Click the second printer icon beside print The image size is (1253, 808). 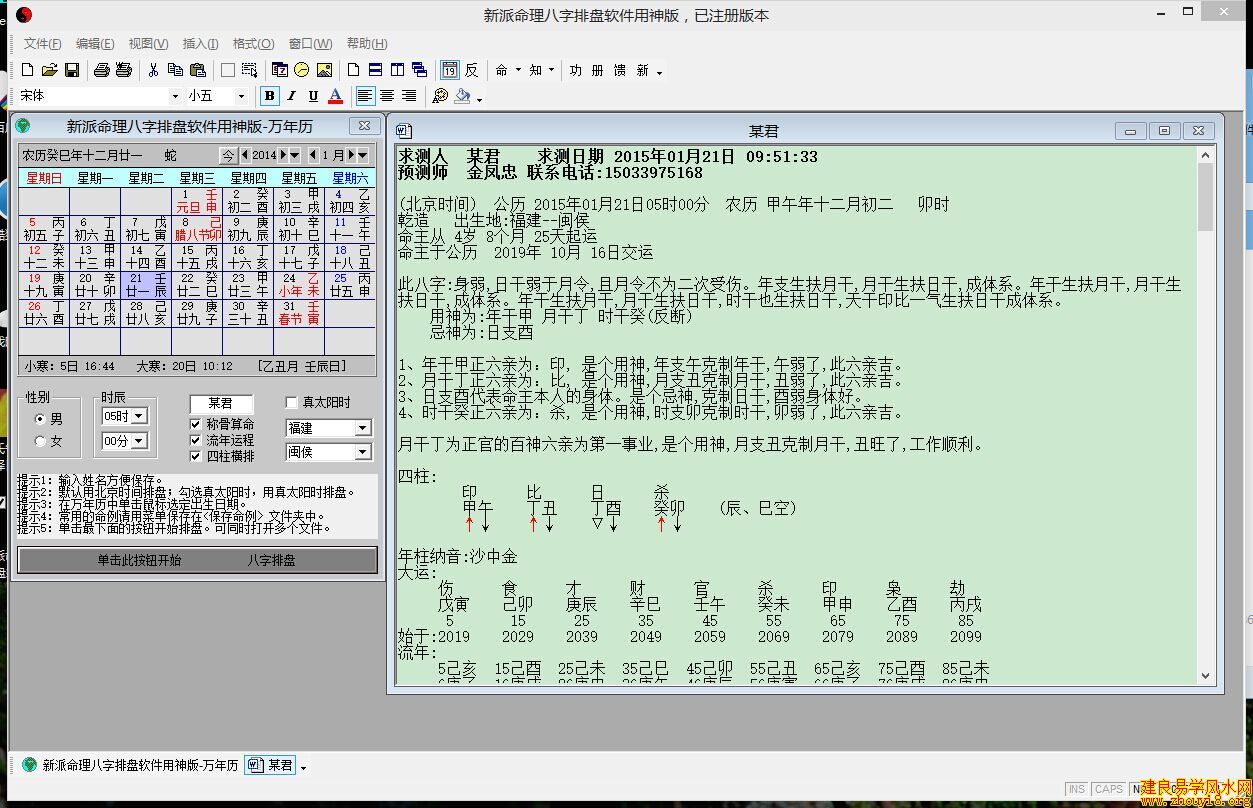point(124,70)
